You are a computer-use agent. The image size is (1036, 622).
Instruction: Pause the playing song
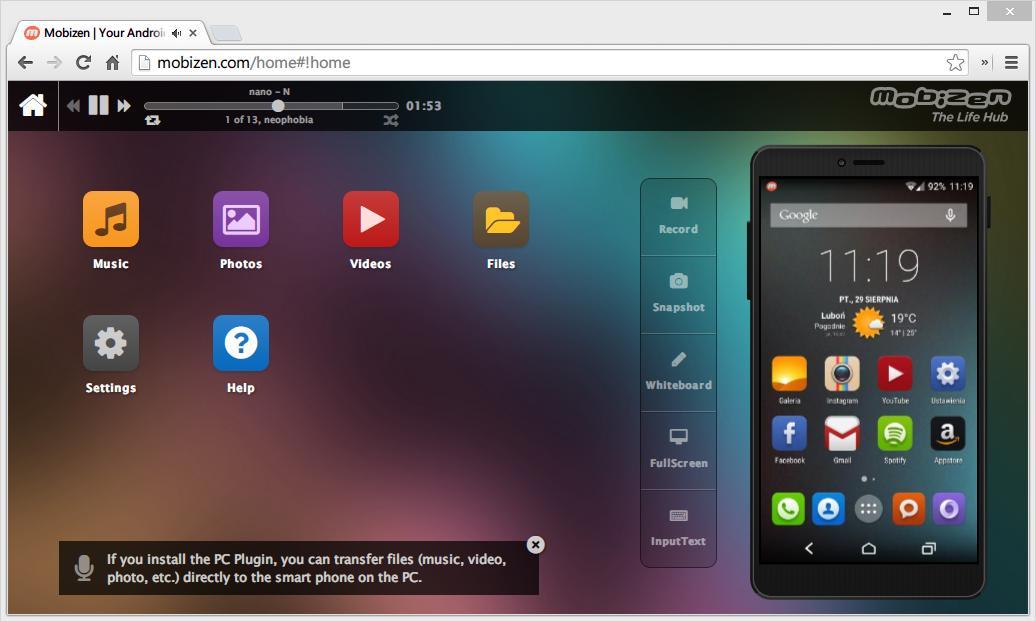pos(98,105)
